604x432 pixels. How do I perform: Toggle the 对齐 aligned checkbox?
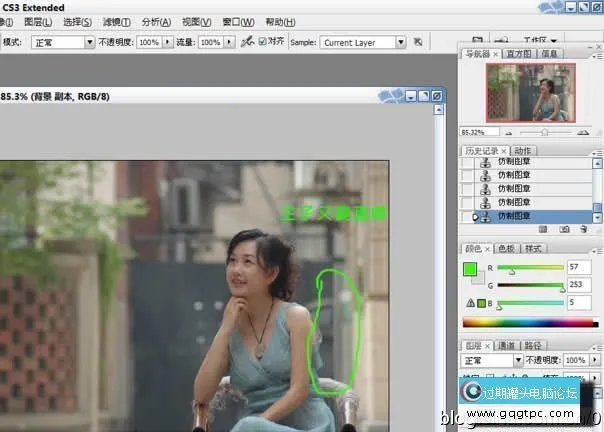(263, 41)
